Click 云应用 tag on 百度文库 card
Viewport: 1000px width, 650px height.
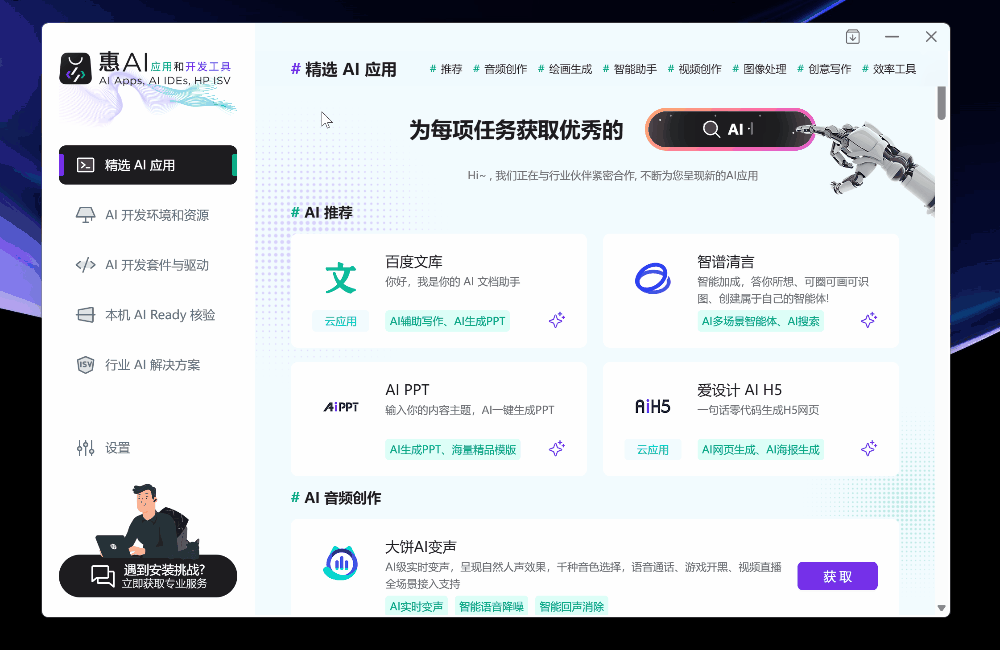(341, 321)
